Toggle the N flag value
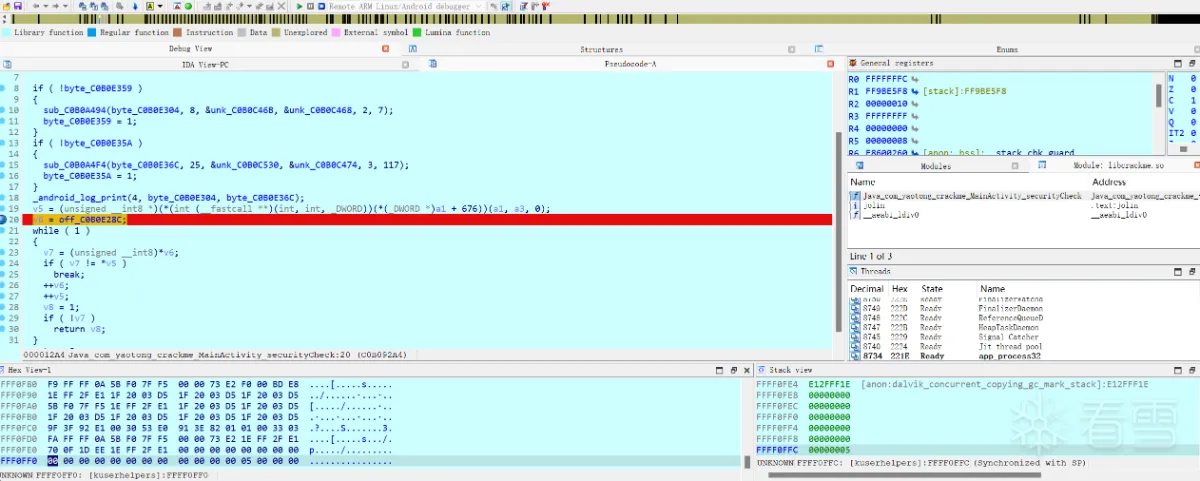 pos(1193,78)
